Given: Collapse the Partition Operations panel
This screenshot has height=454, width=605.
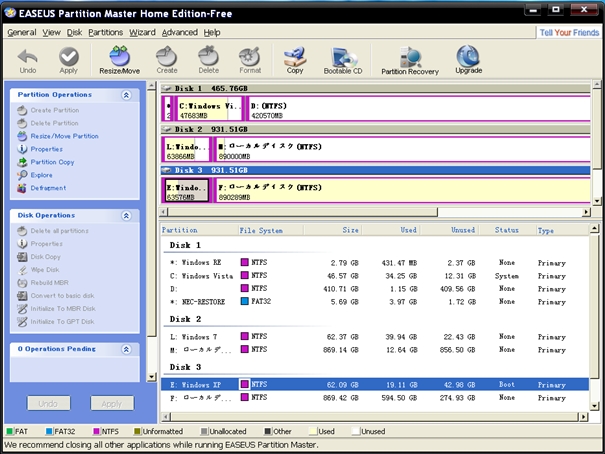Looking at the screenshot, I should pos(126,95).
